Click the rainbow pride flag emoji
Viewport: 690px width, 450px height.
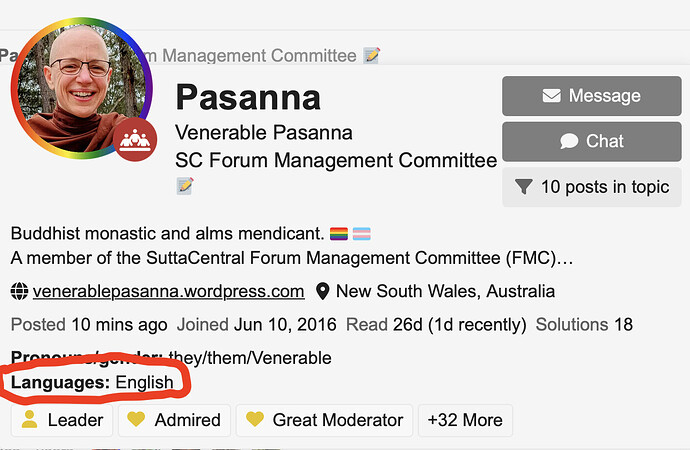[x=339, y=234]
